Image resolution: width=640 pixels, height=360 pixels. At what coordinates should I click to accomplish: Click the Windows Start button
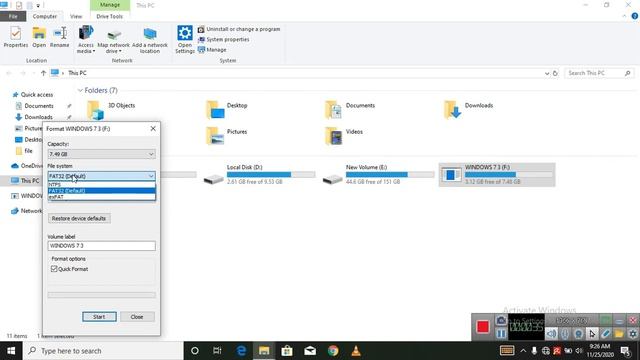click(11, 351)
